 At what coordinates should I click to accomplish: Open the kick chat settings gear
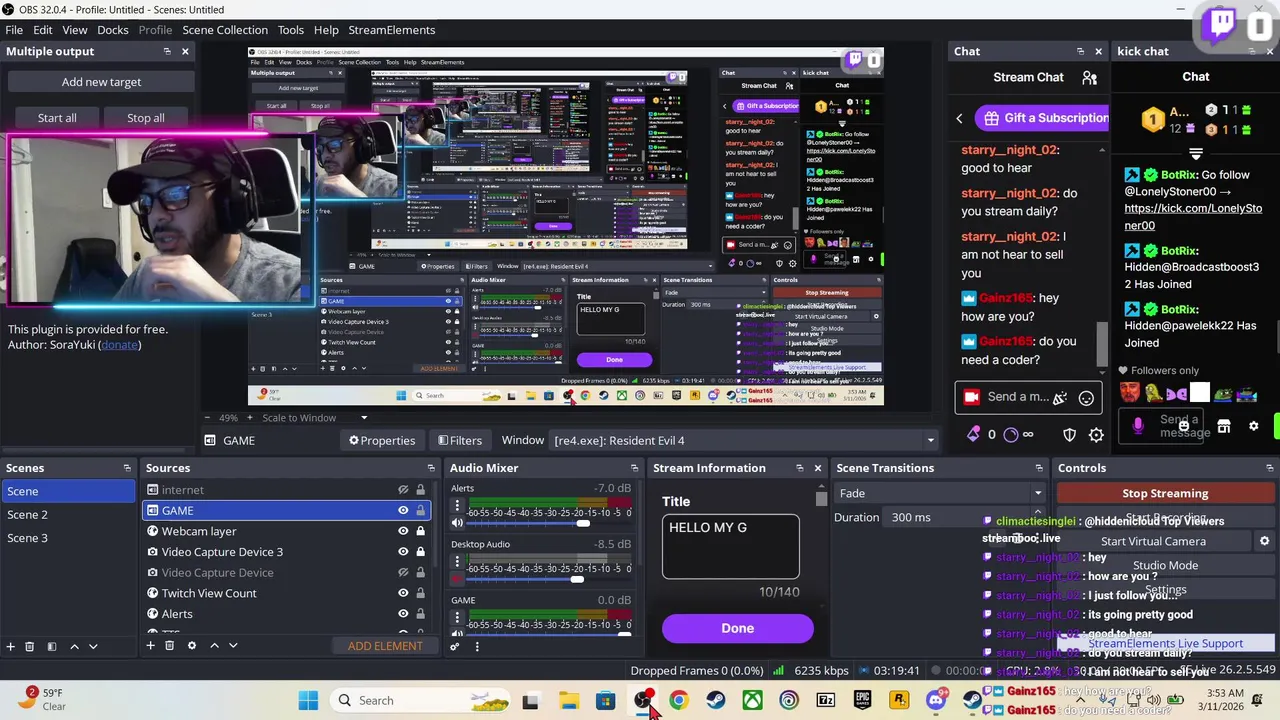(1254, 426)
